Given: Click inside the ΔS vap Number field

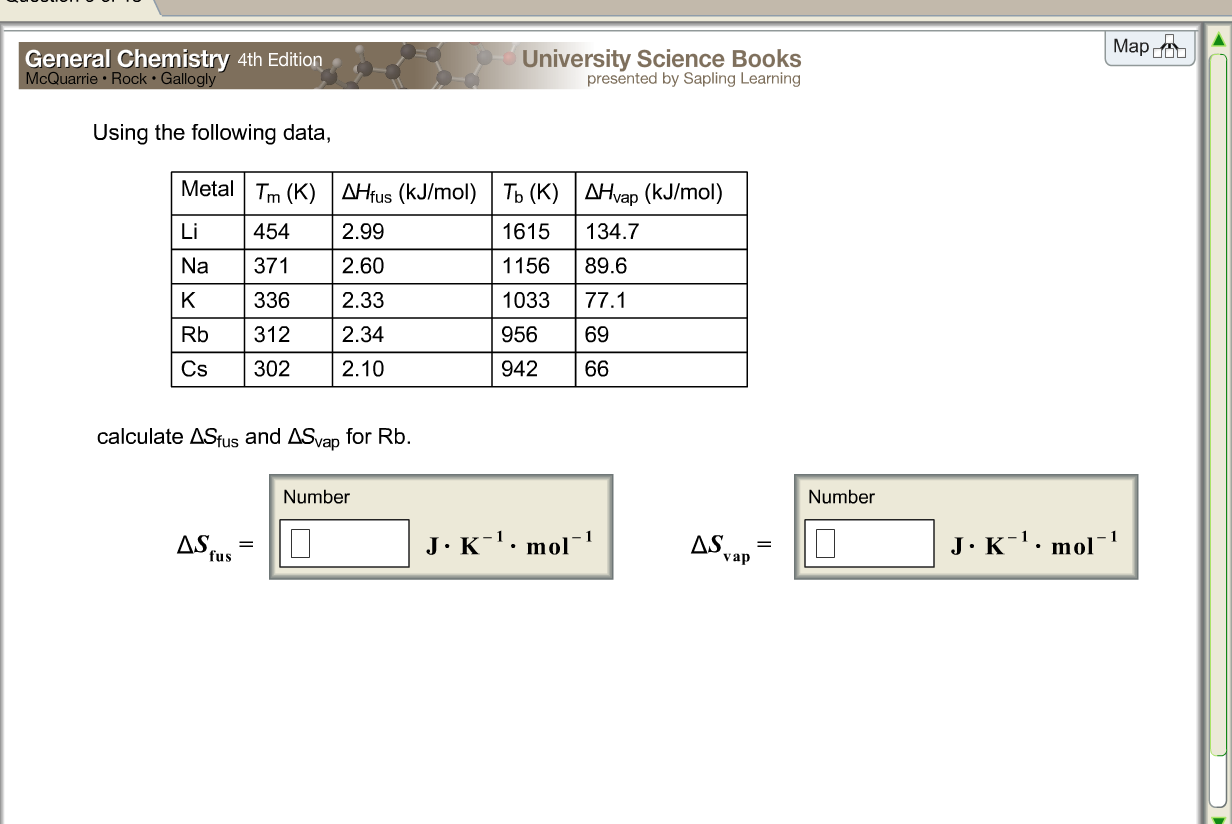Looking at the screenshot, I should pos(868,542).
